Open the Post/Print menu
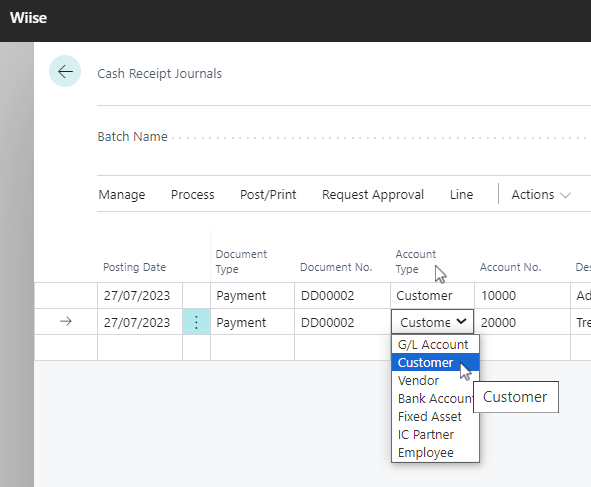Screen dimensions: 591x487 (x=268, y=195)
